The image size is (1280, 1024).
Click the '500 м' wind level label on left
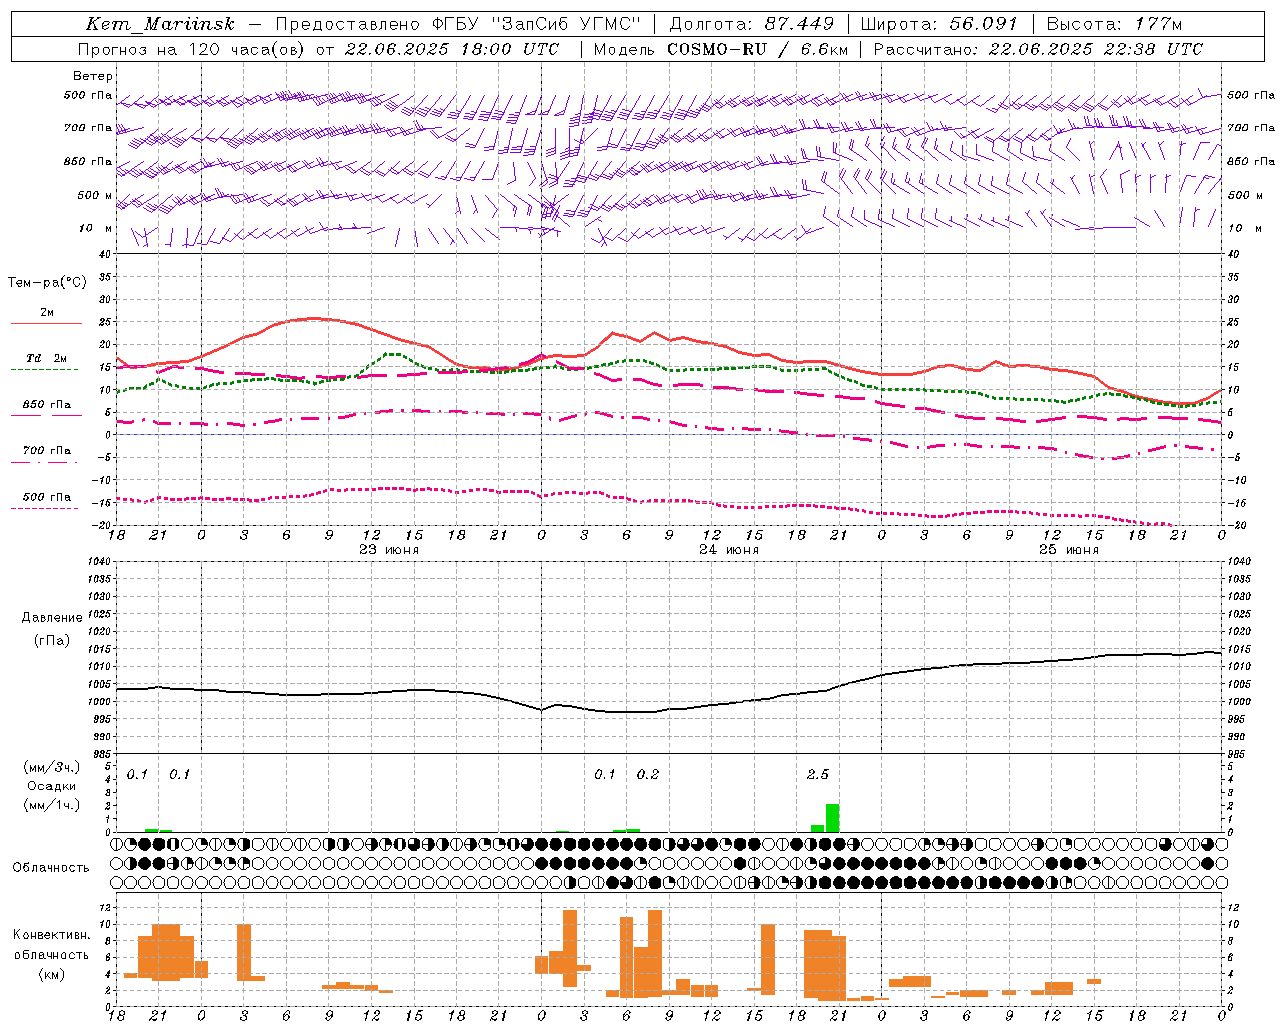pos(96,196)
